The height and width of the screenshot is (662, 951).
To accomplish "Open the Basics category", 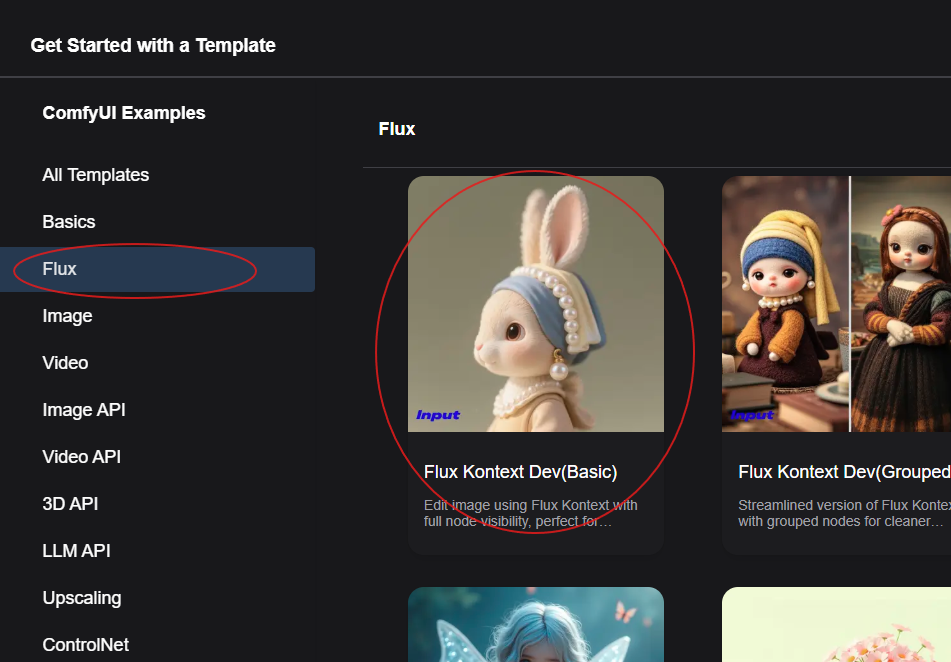I will pyautogui.click(x=69, y=222).
